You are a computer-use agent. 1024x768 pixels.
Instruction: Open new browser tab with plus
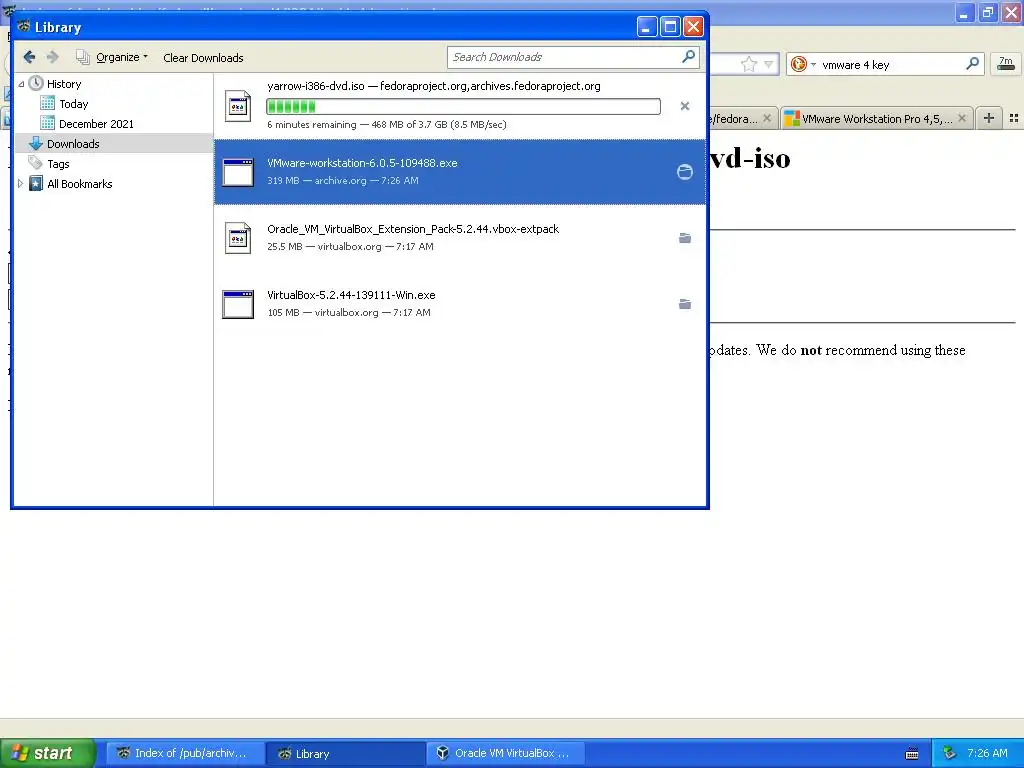pos(989,118)
